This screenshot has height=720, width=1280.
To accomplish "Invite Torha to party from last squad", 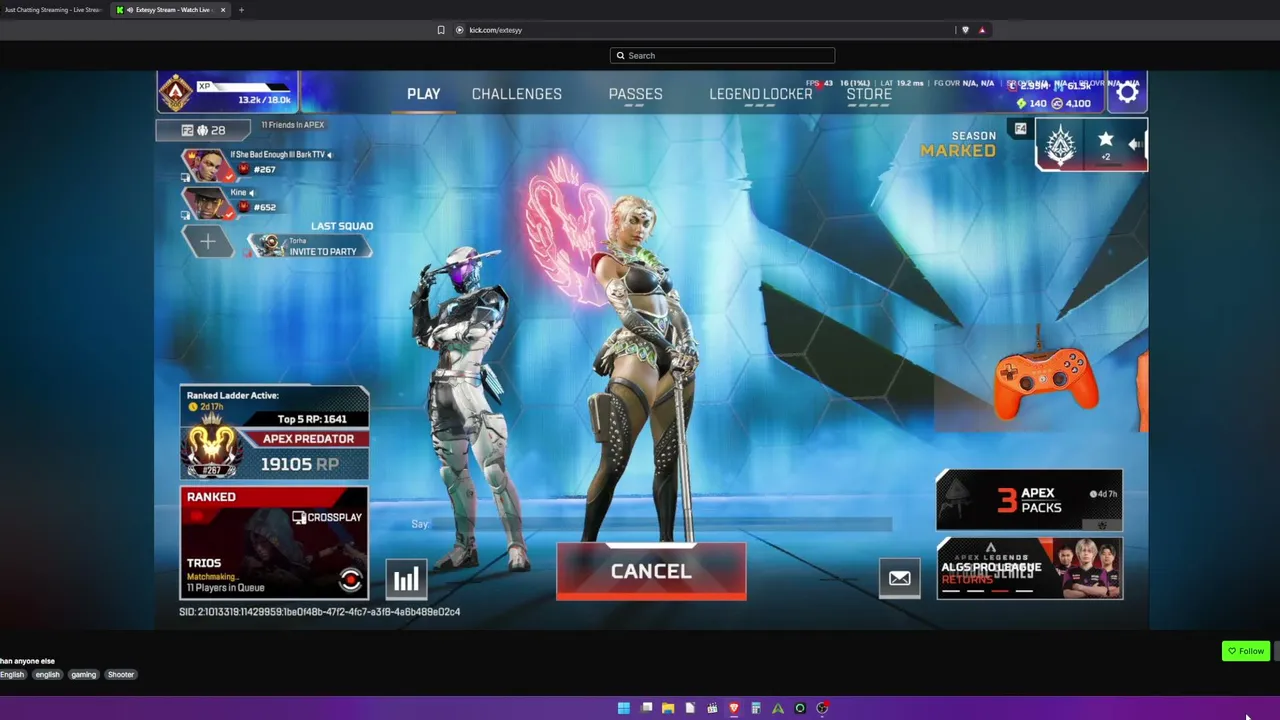I will (x=311, y=246).
